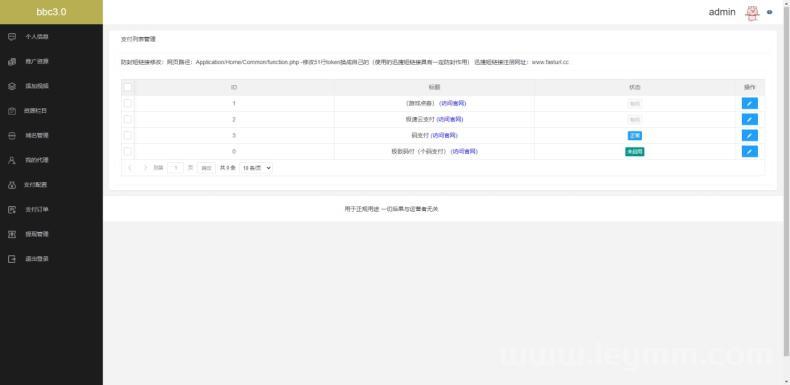
Task: Click edit pencil button for row ID 0
Action: pos(749,152)
